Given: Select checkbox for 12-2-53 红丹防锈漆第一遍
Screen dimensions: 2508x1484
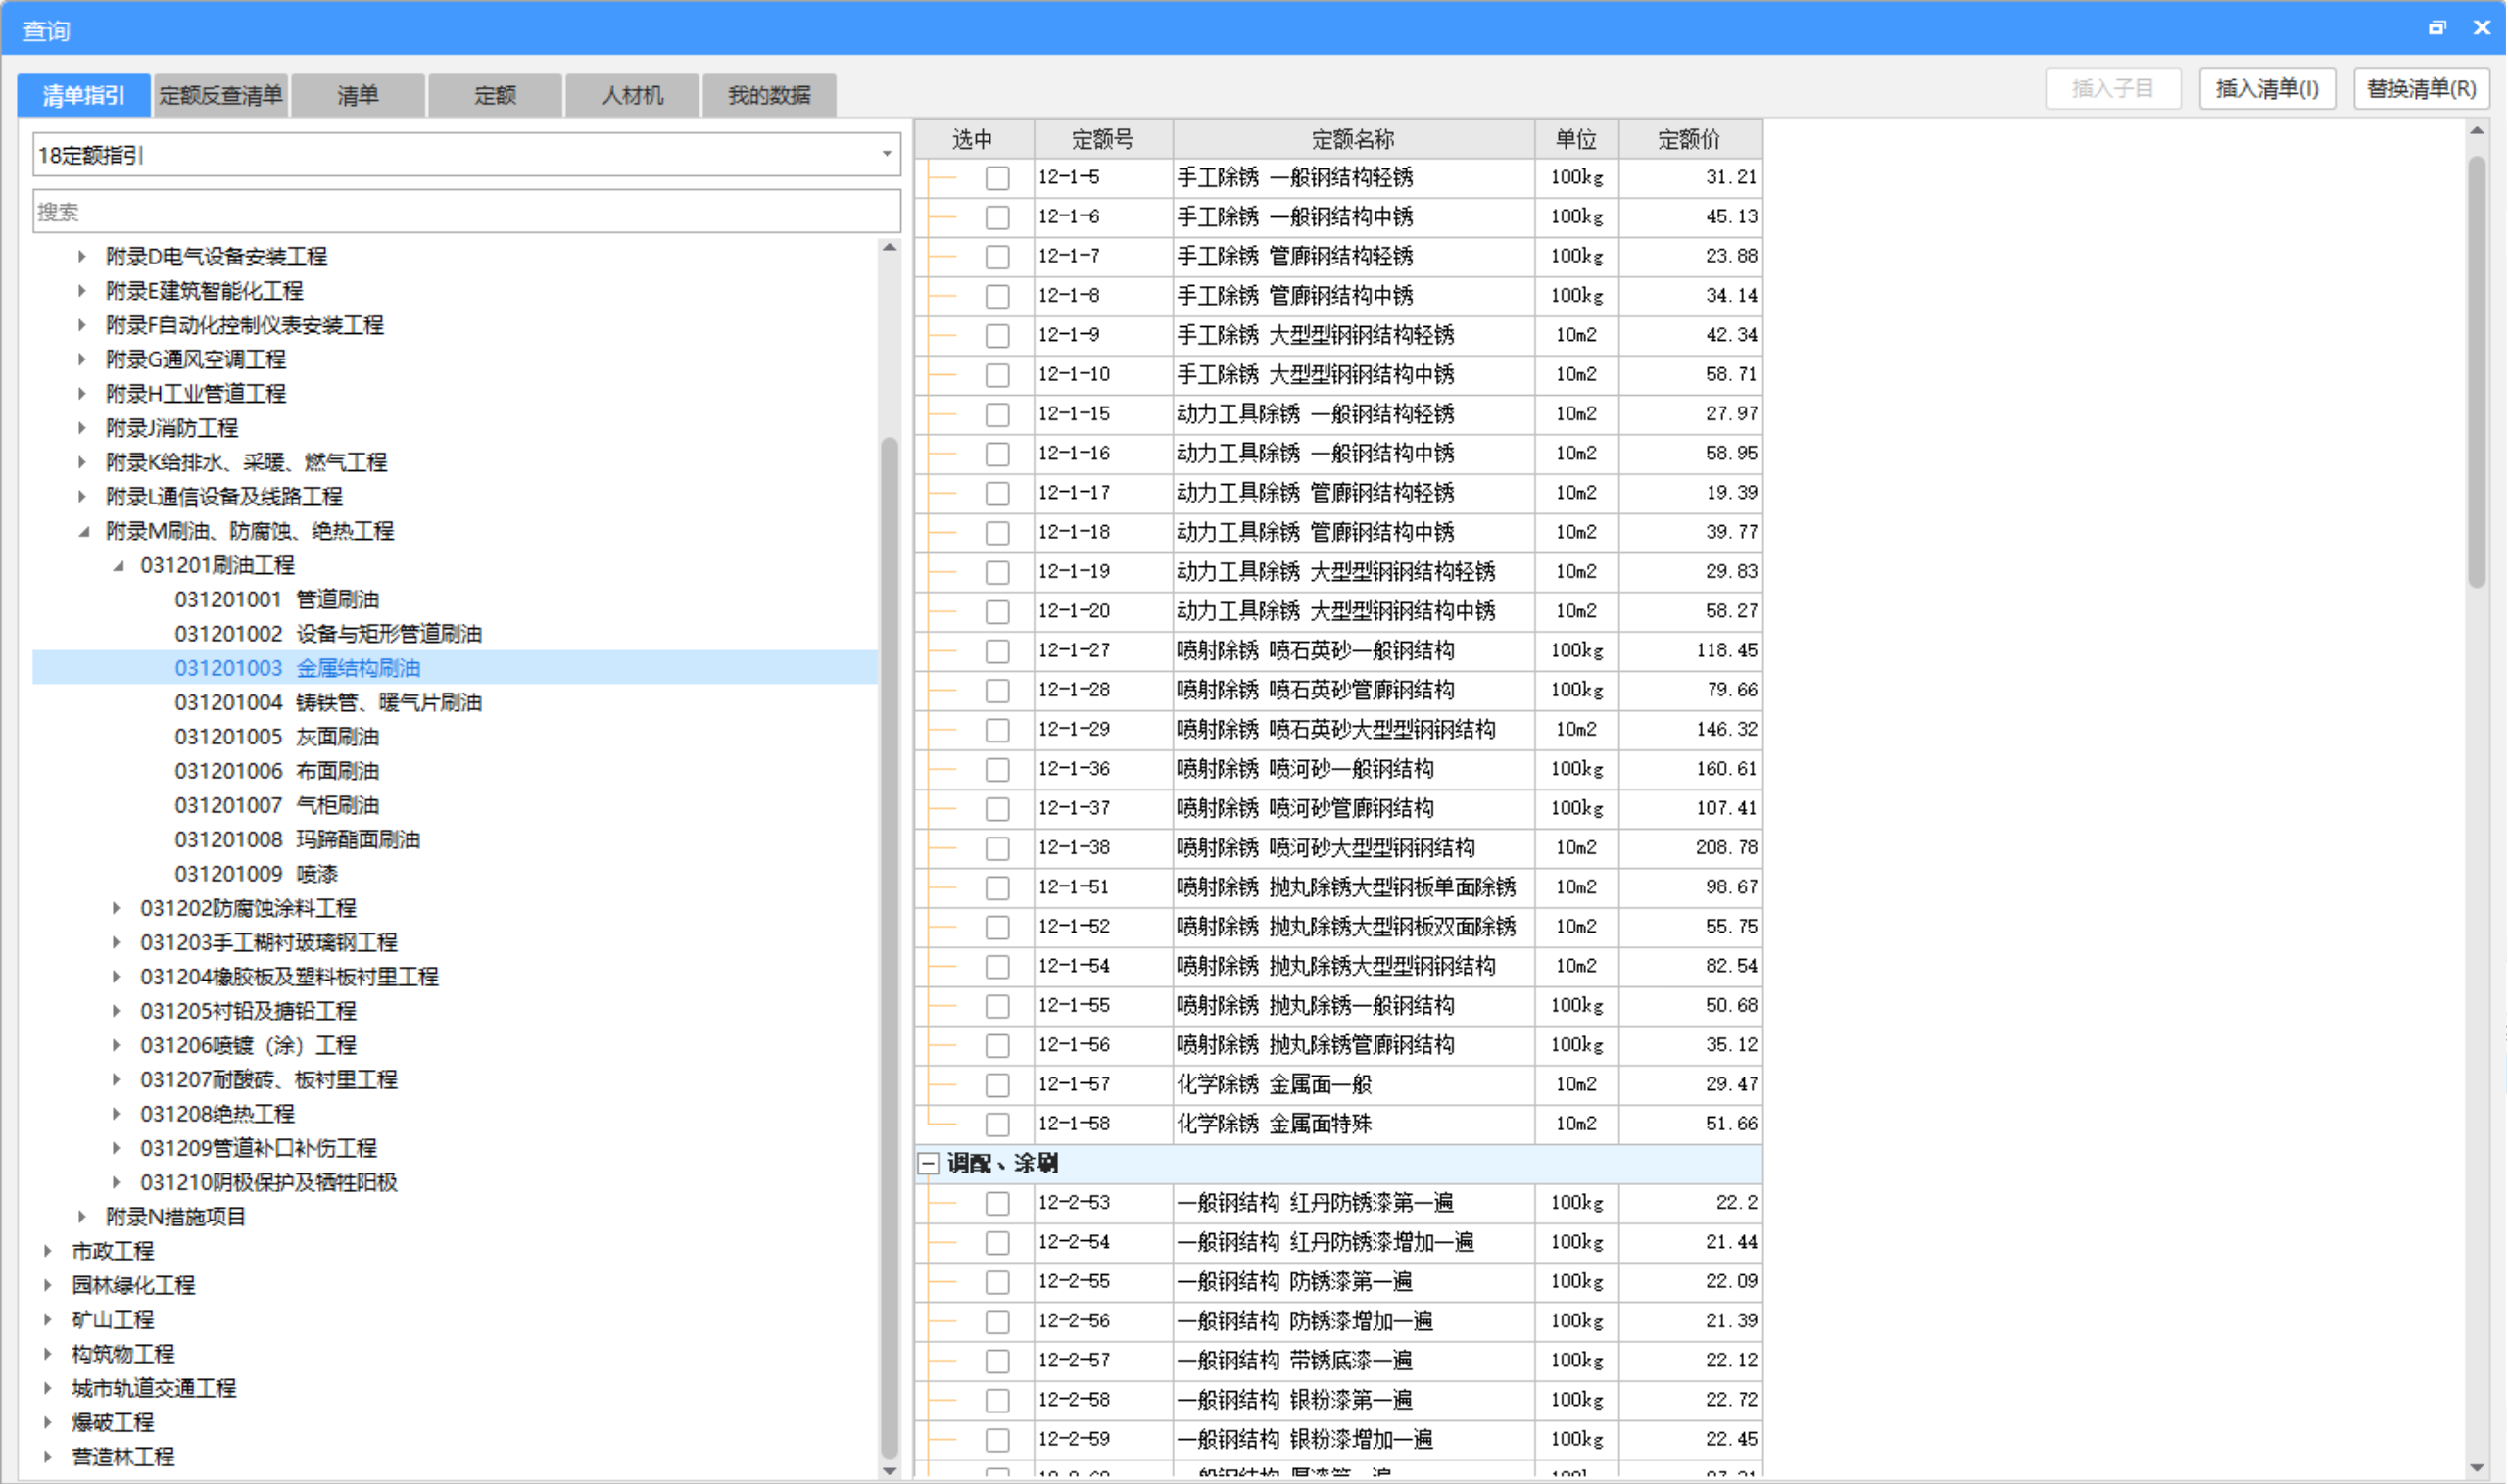Looking at the screenshot, I should coord(997,1203).
